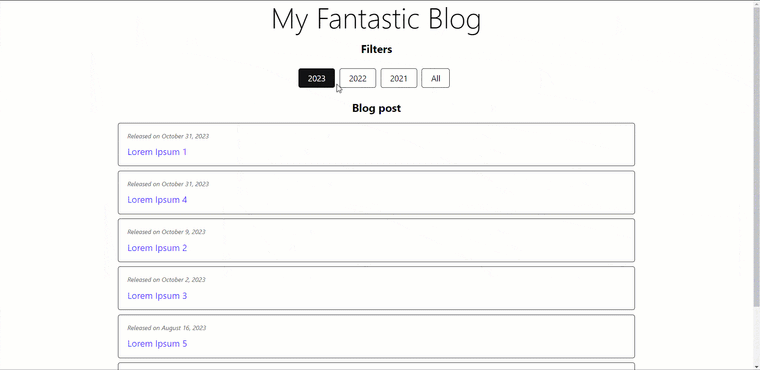Click the Released on August 16, 2023 text

pyautogui.click(x=167, y=328)
